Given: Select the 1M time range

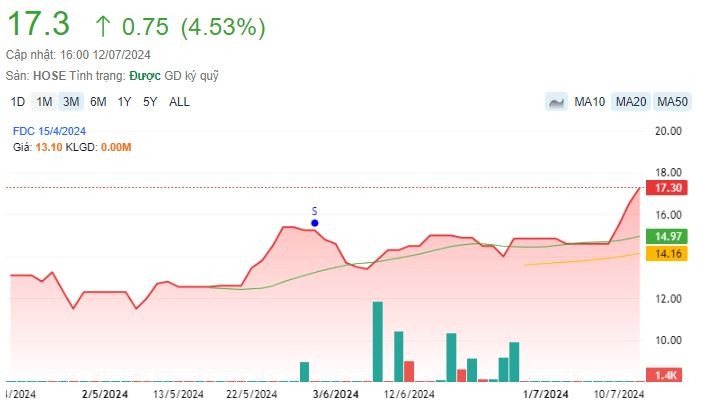Looking at the screenshot, I should click(x=44, y=101).
